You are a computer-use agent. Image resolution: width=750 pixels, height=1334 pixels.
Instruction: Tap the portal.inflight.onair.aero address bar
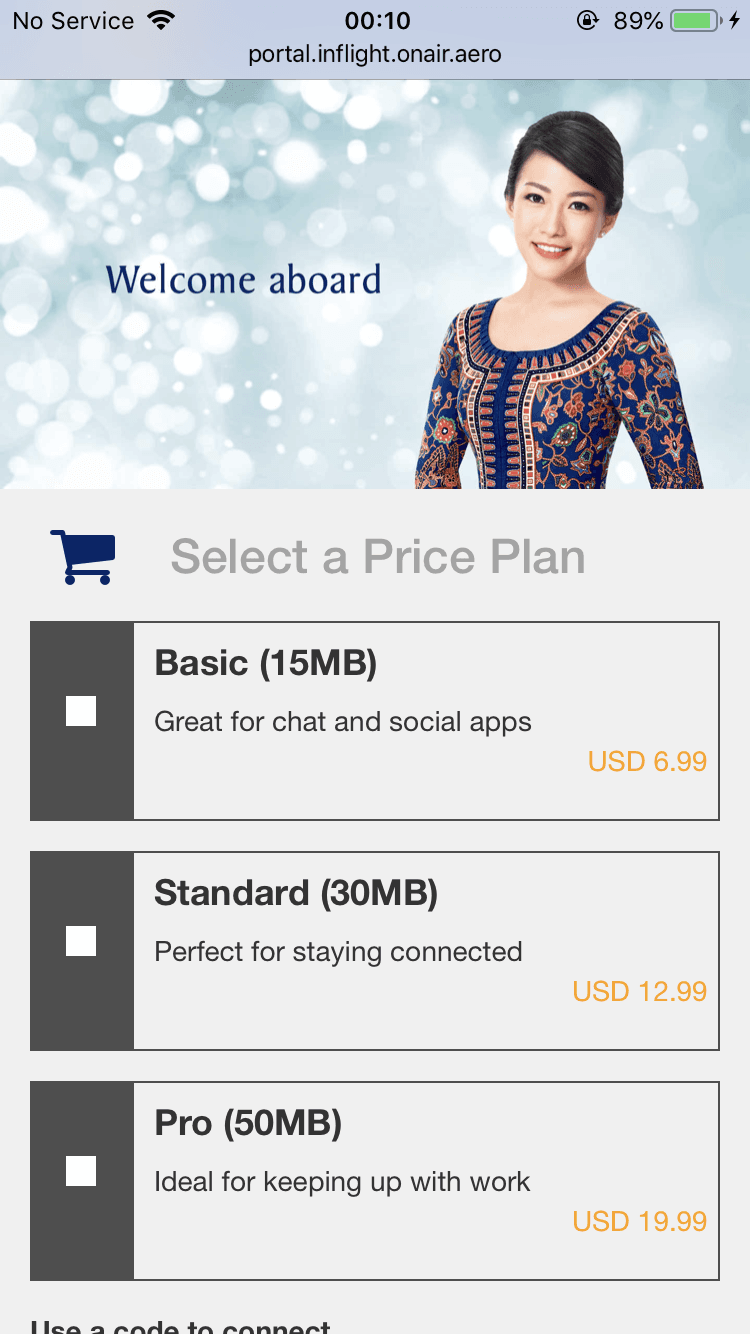click(x=375, y=54)
